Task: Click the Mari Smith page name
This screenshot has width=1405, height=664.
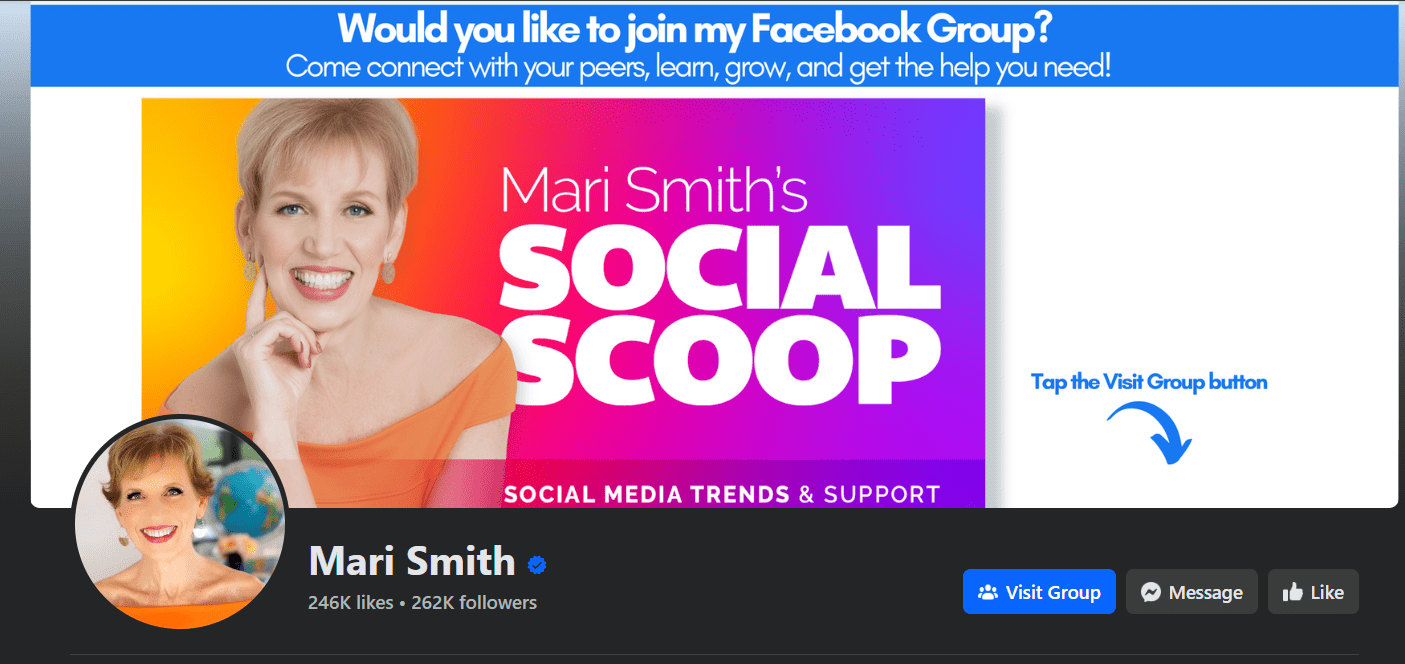Action: tap(412, 561)
